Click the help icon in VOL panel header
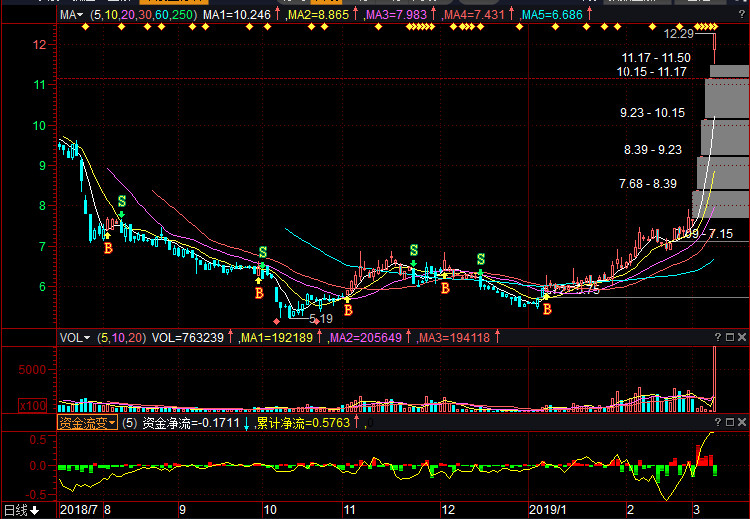 (717, 337)
